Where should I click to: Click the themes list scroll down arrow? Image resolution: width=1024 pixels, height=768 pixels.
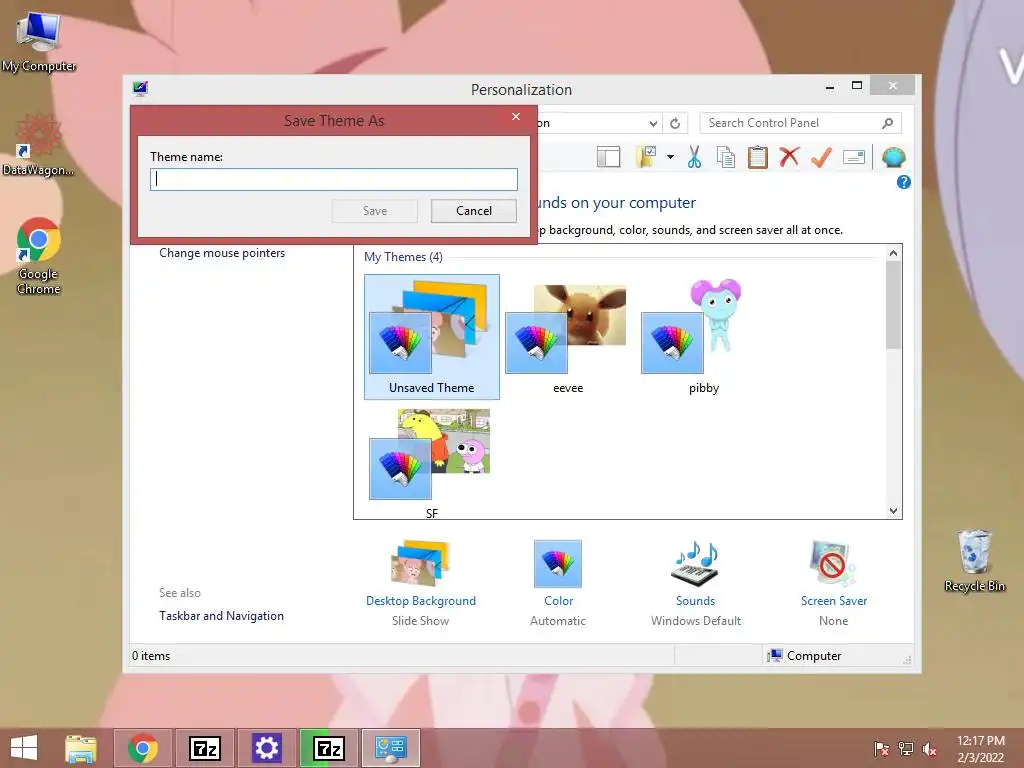click(x=893, y=511)
